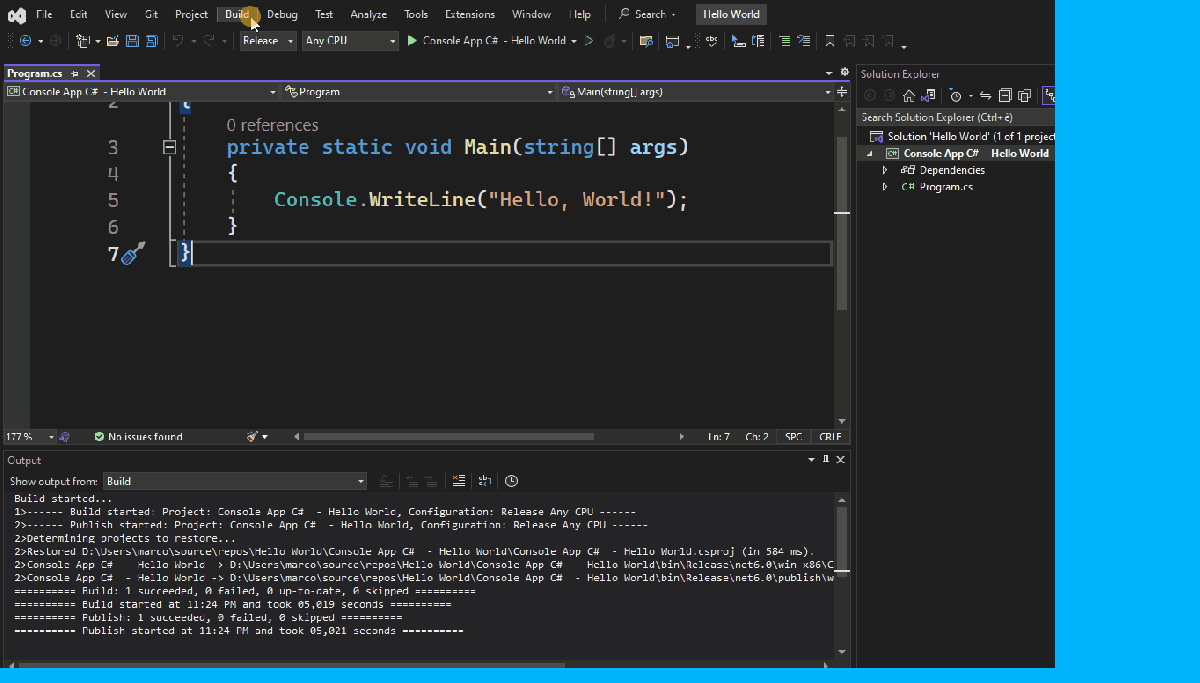
Task: Close the Program.cs tab
Action: tap(92, 74)
